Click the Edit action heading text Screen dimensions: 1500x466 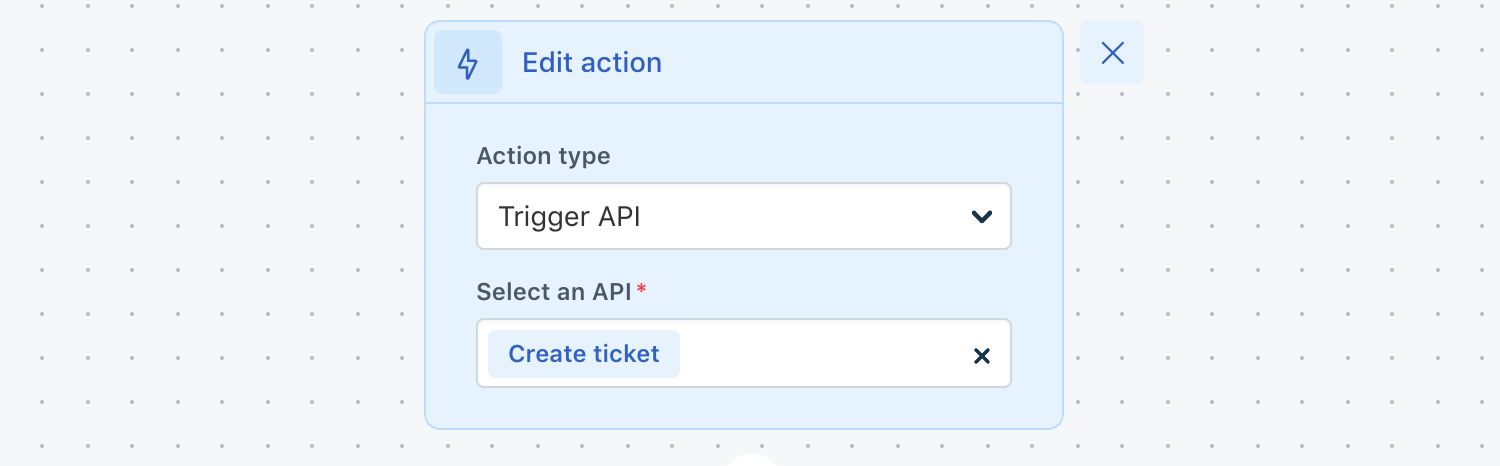pos(592,63)
